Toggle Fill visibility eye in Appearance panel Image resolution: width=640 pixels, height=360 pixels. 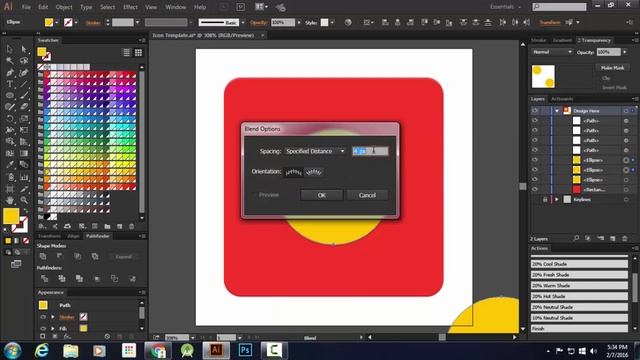(x=43, y=328)
